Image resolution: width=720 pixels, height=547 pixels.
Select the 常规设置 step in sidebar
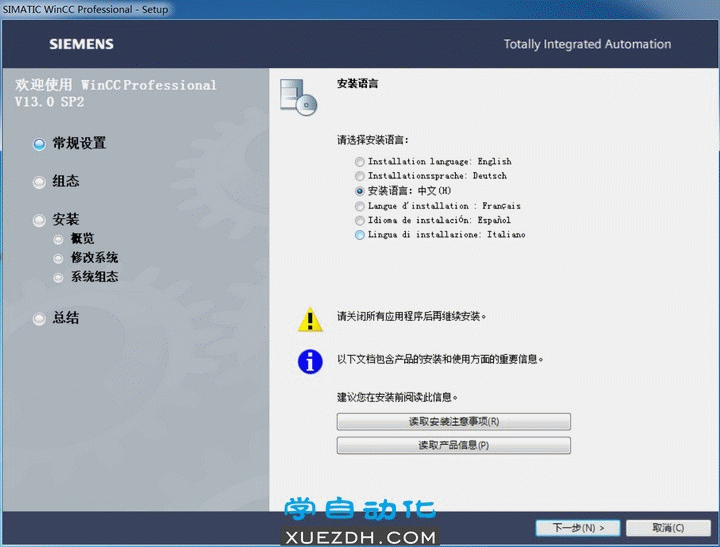(69, 143)
